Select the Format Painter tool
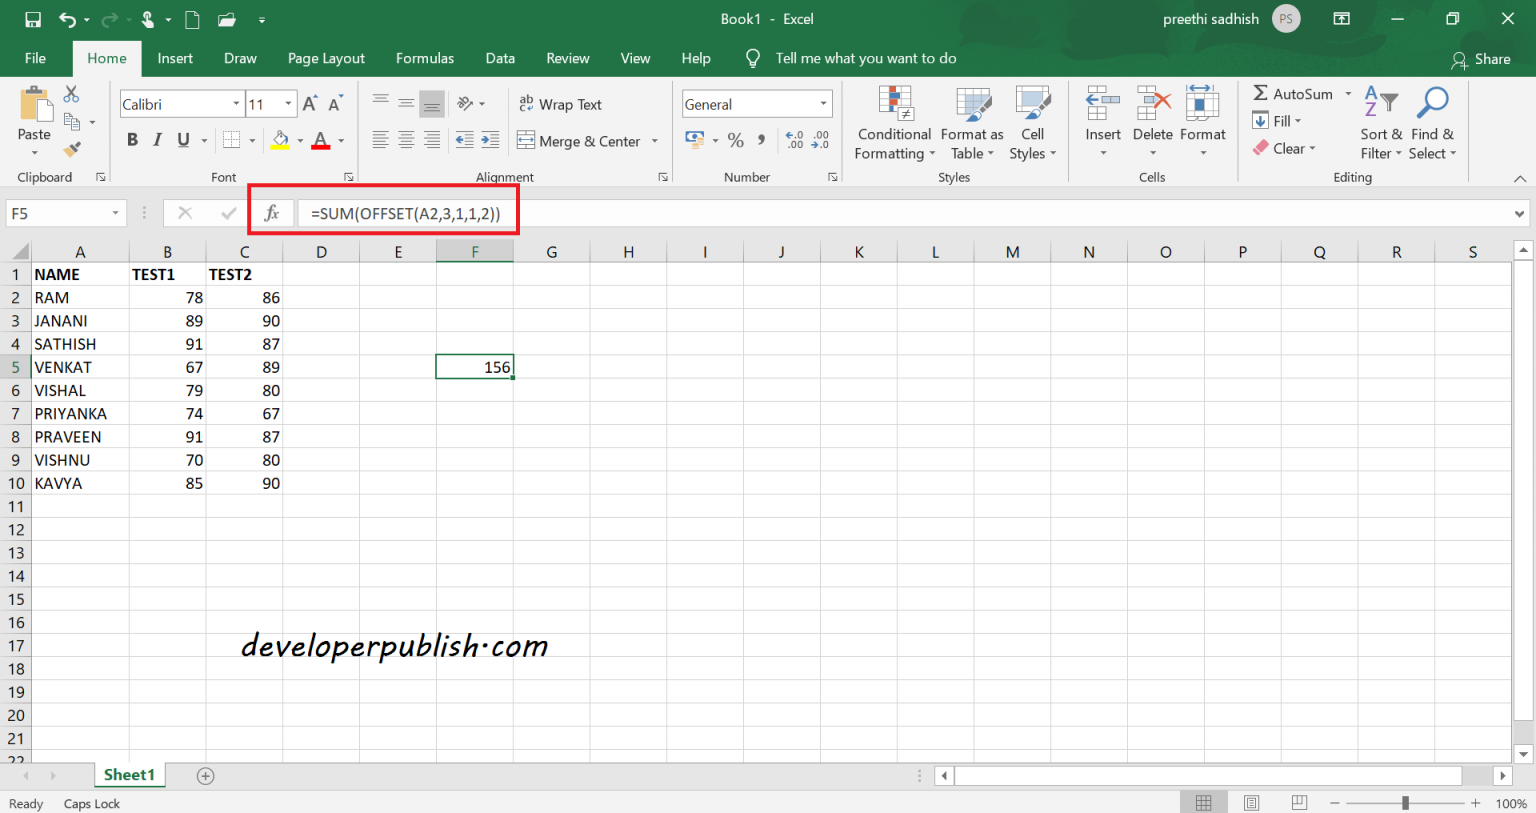Image resolution: width=1536 pixels, height=813 pixels. click(x=71, y=148)
